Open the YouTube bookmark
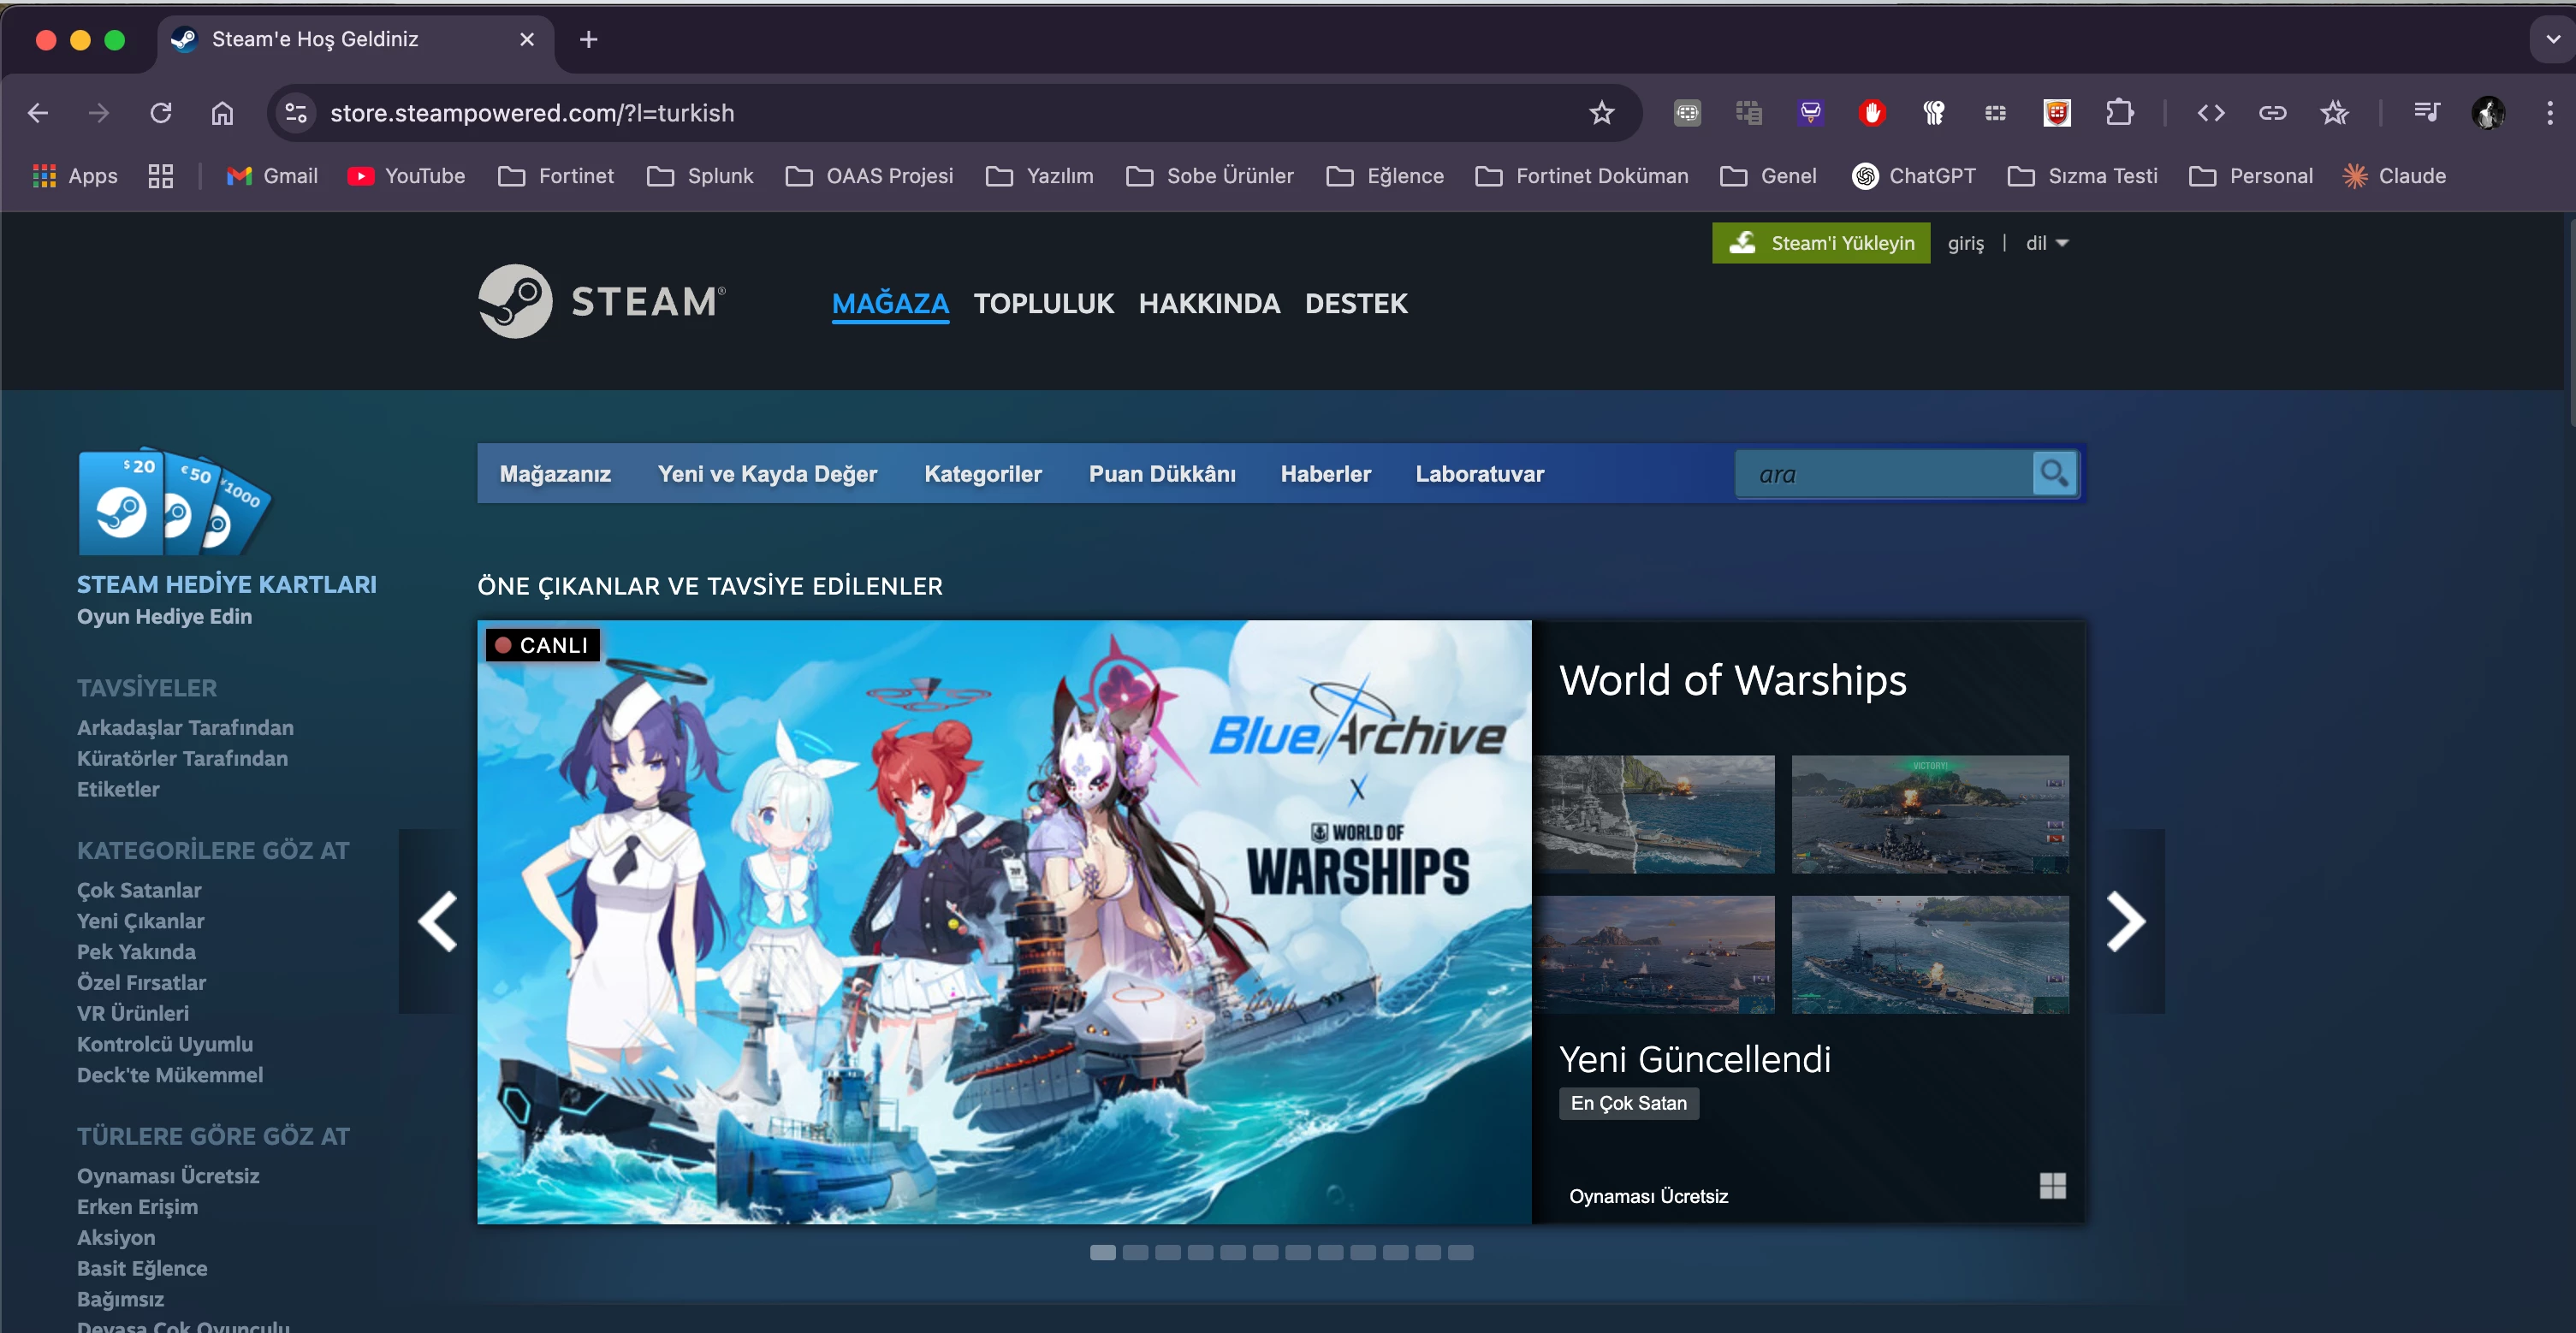 pos(406,176)
